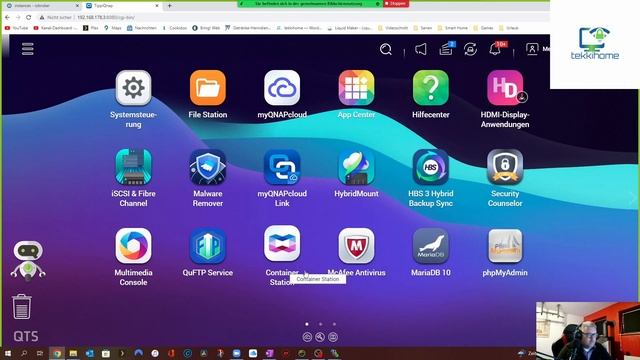This screenshot has height=360, width=640.
Task: Open the Maps bookmark
Action: (x=113, y=28)
